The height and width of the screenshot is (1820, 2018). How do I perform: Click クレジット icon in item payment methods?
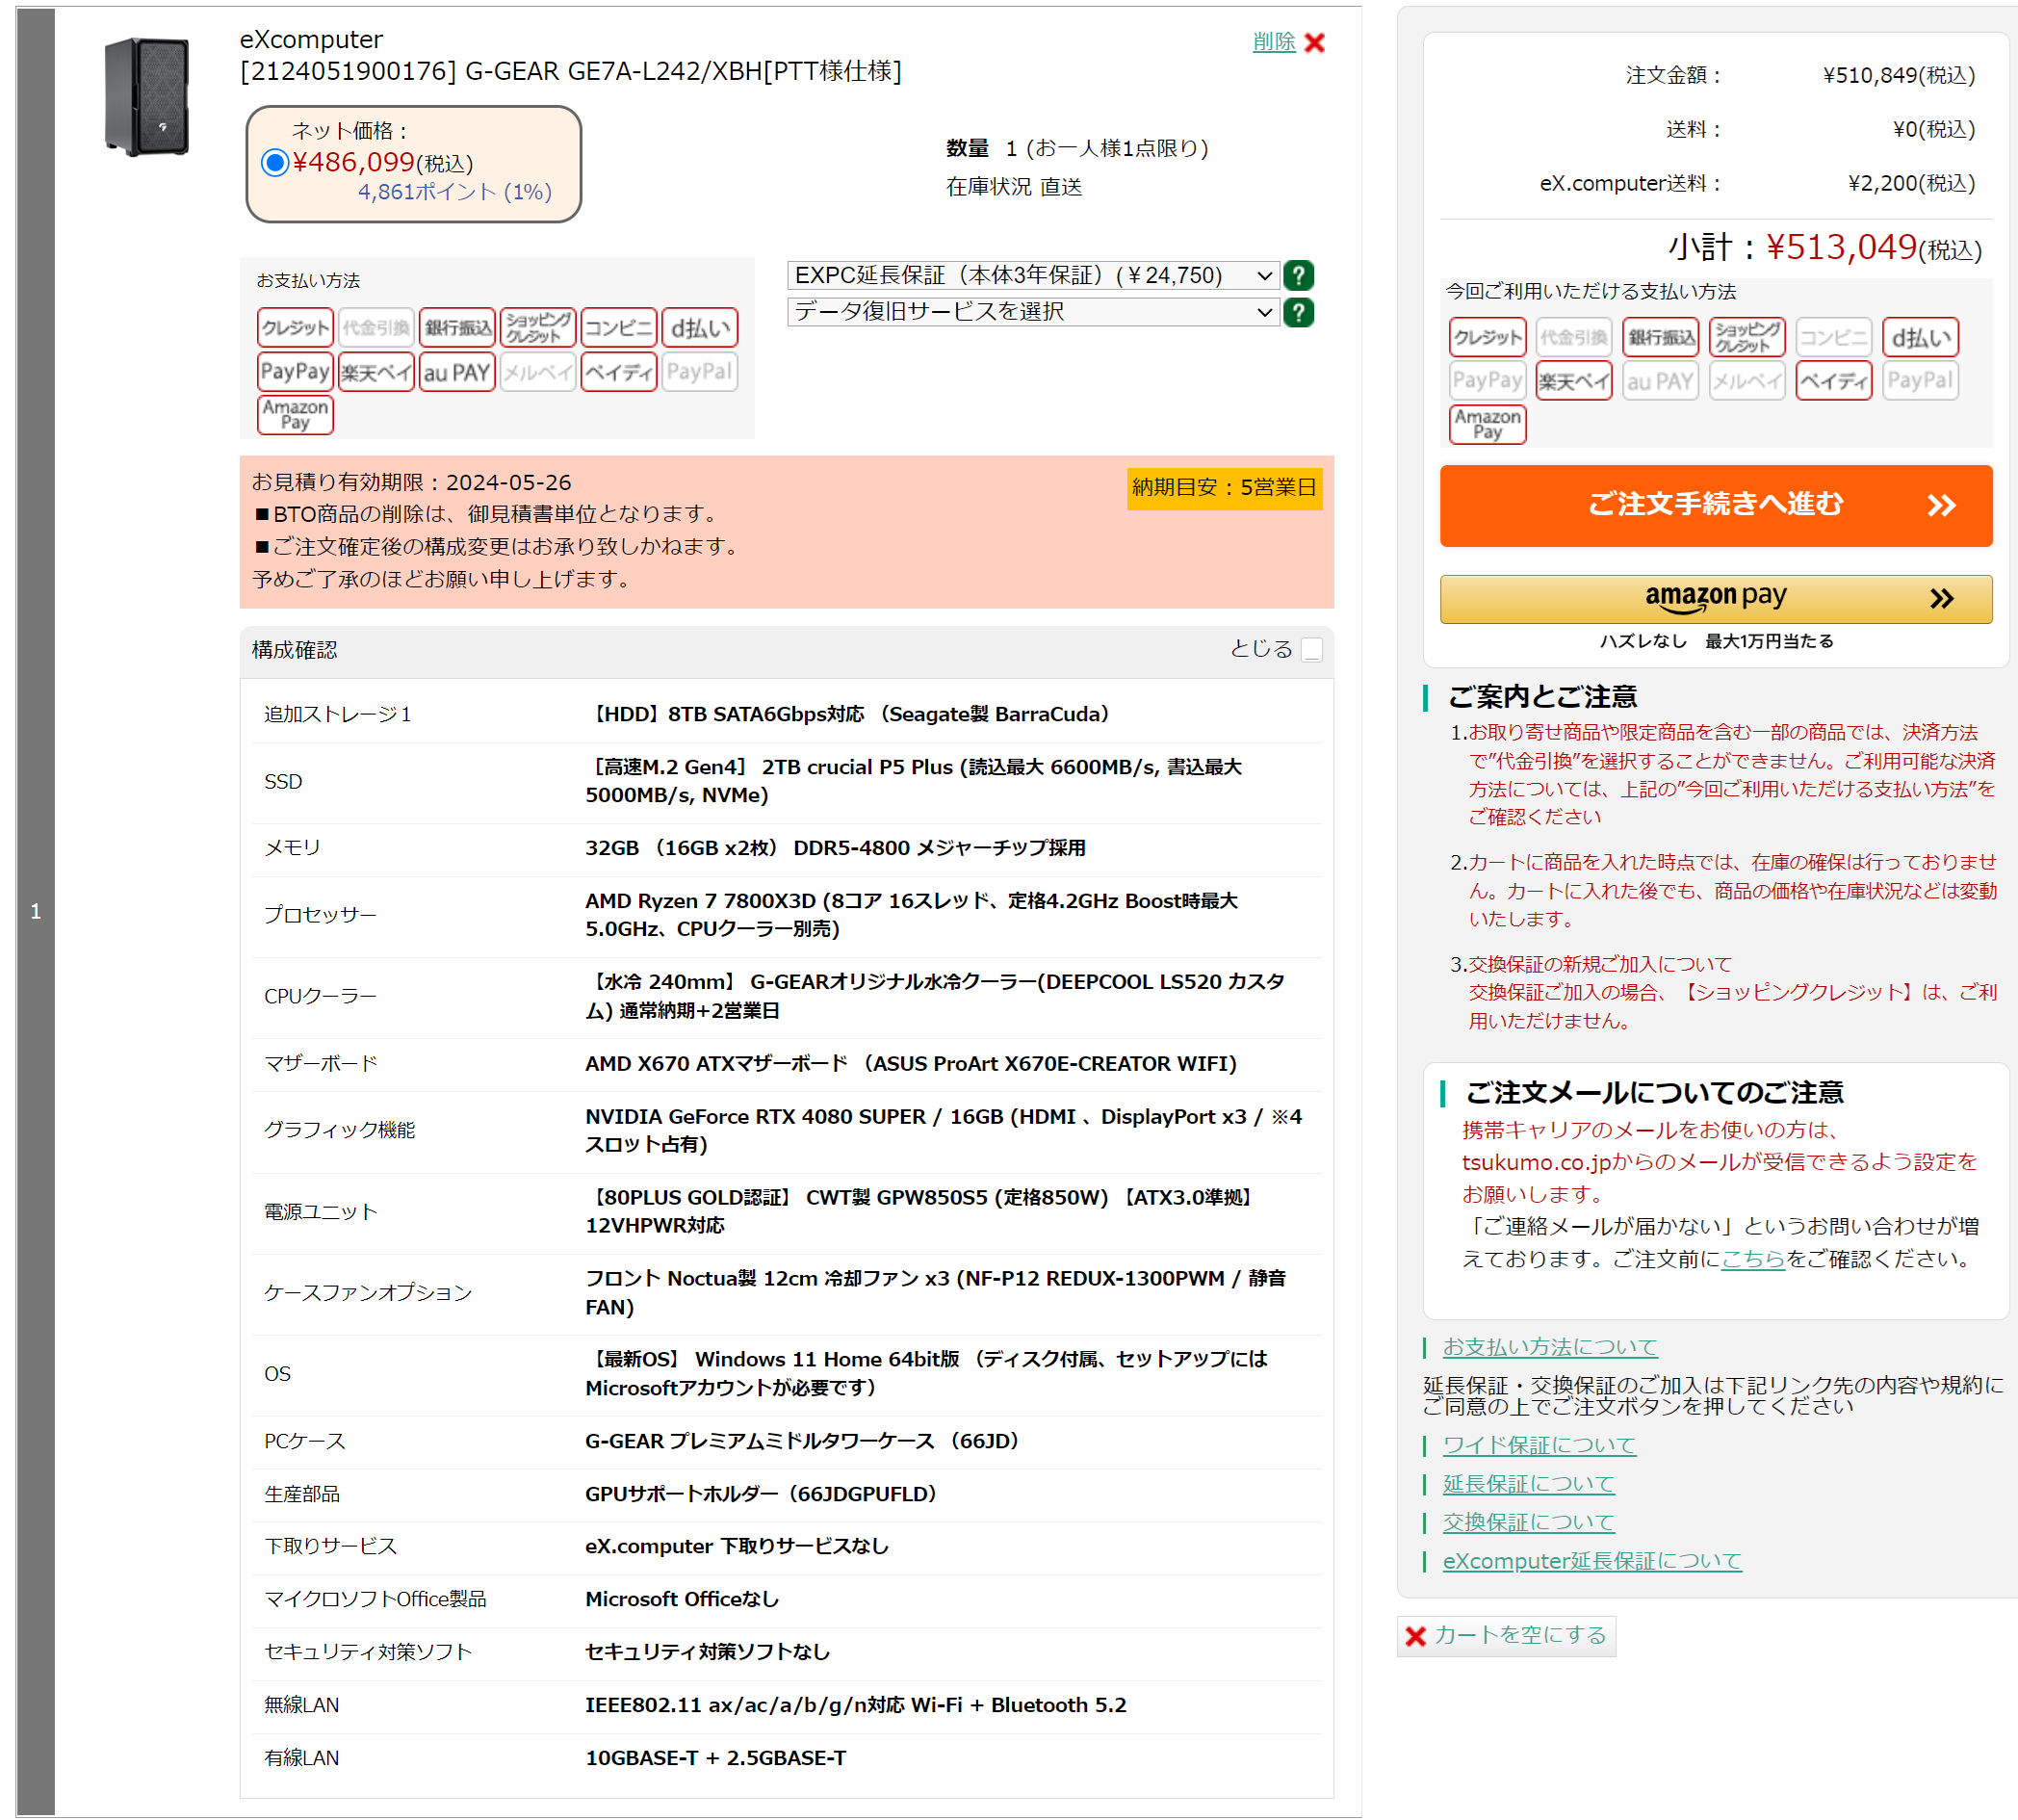(295, 328)
